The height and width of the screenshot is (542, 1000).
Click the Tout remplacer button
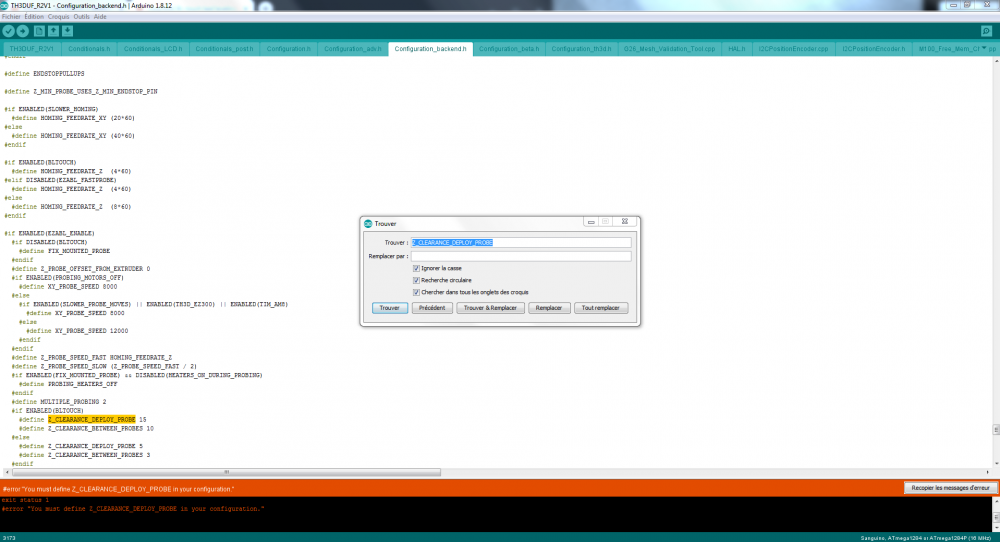click(601, 308)
